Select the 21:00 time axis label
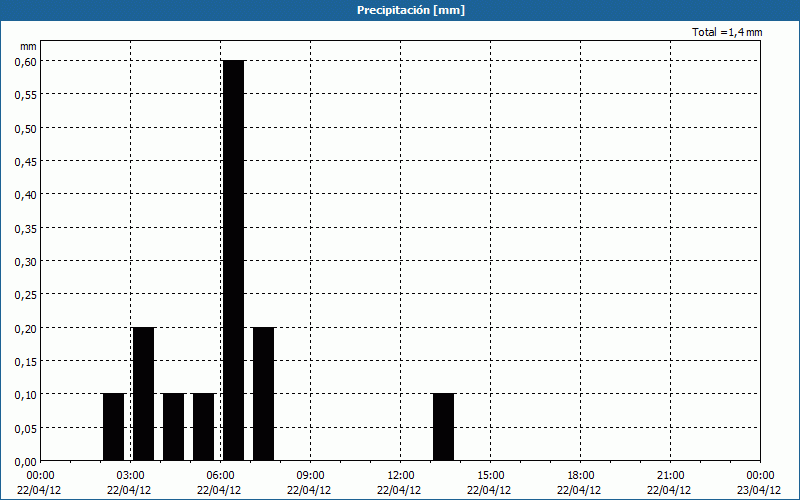 pyautogui.click(x=670, y=476)
